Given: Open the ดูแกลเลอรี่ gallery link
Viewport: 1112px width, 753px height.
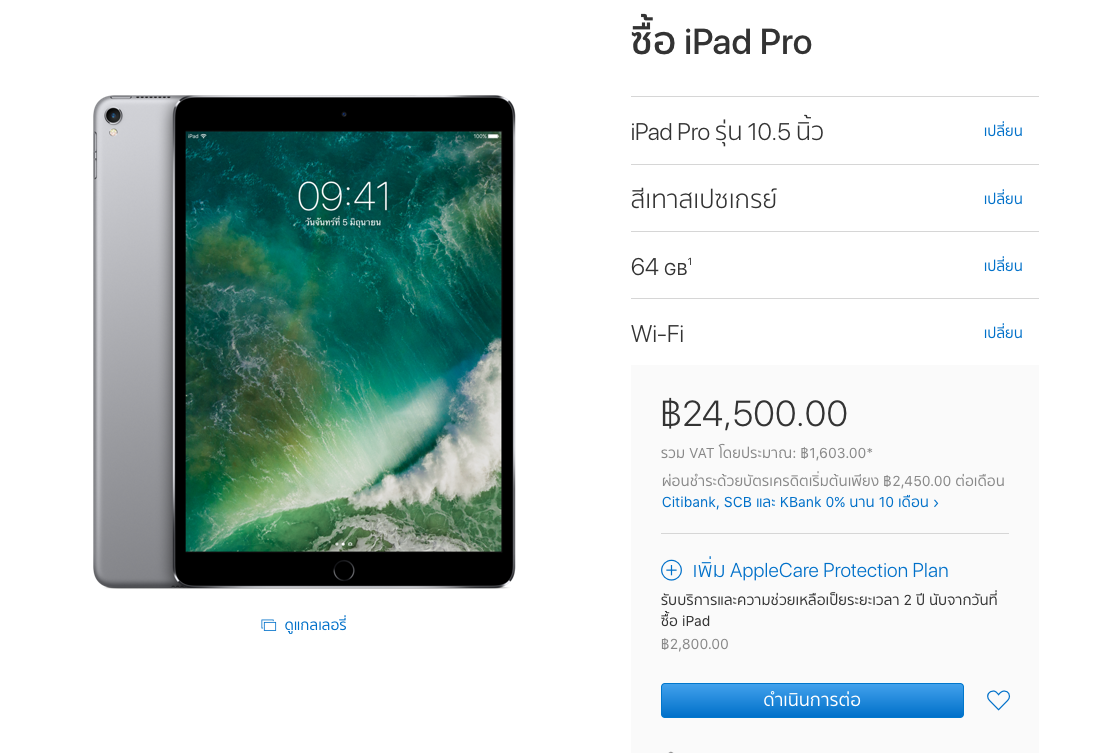Looking at the screenshot, I should 315,625.
